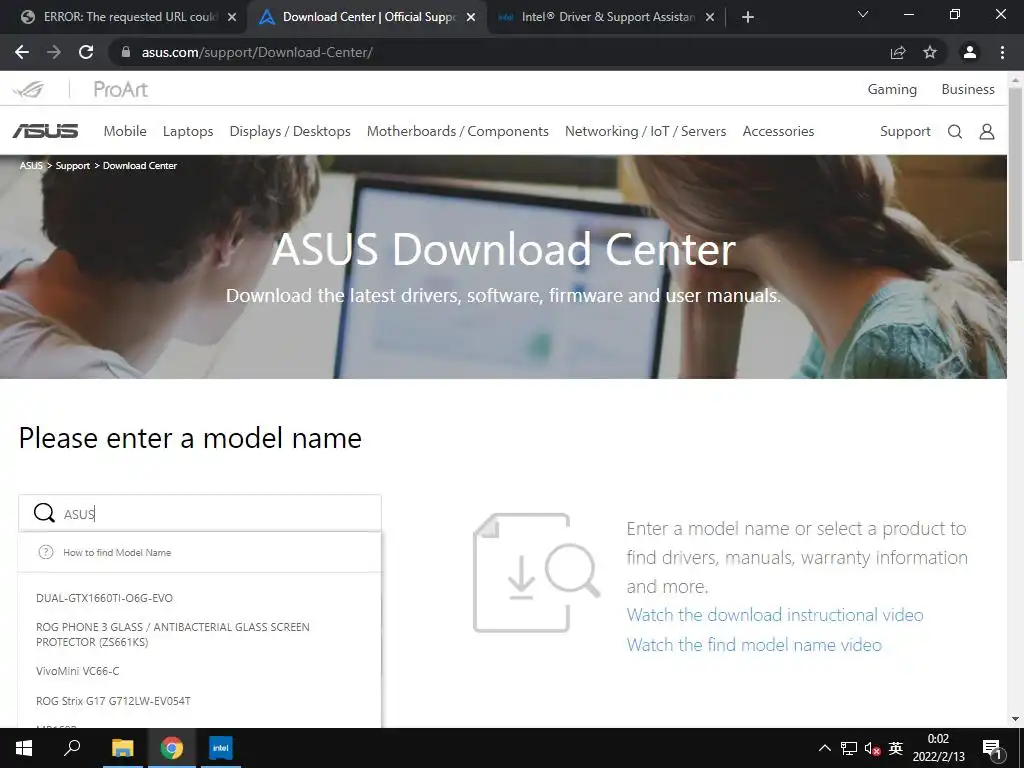Open the Windows Start menu

[24, 748]
